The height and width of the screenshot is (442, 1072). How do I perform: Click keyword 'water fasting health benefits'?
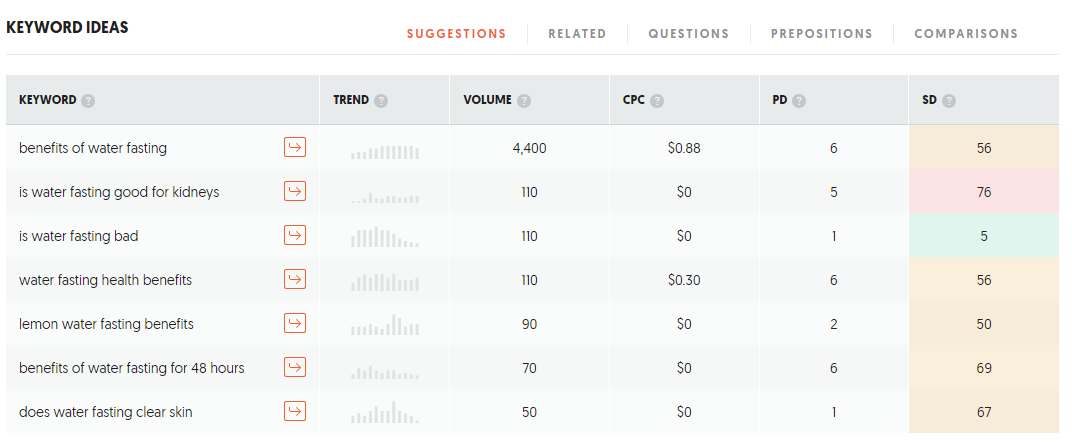pyautogui.click(x=105, y=280)
